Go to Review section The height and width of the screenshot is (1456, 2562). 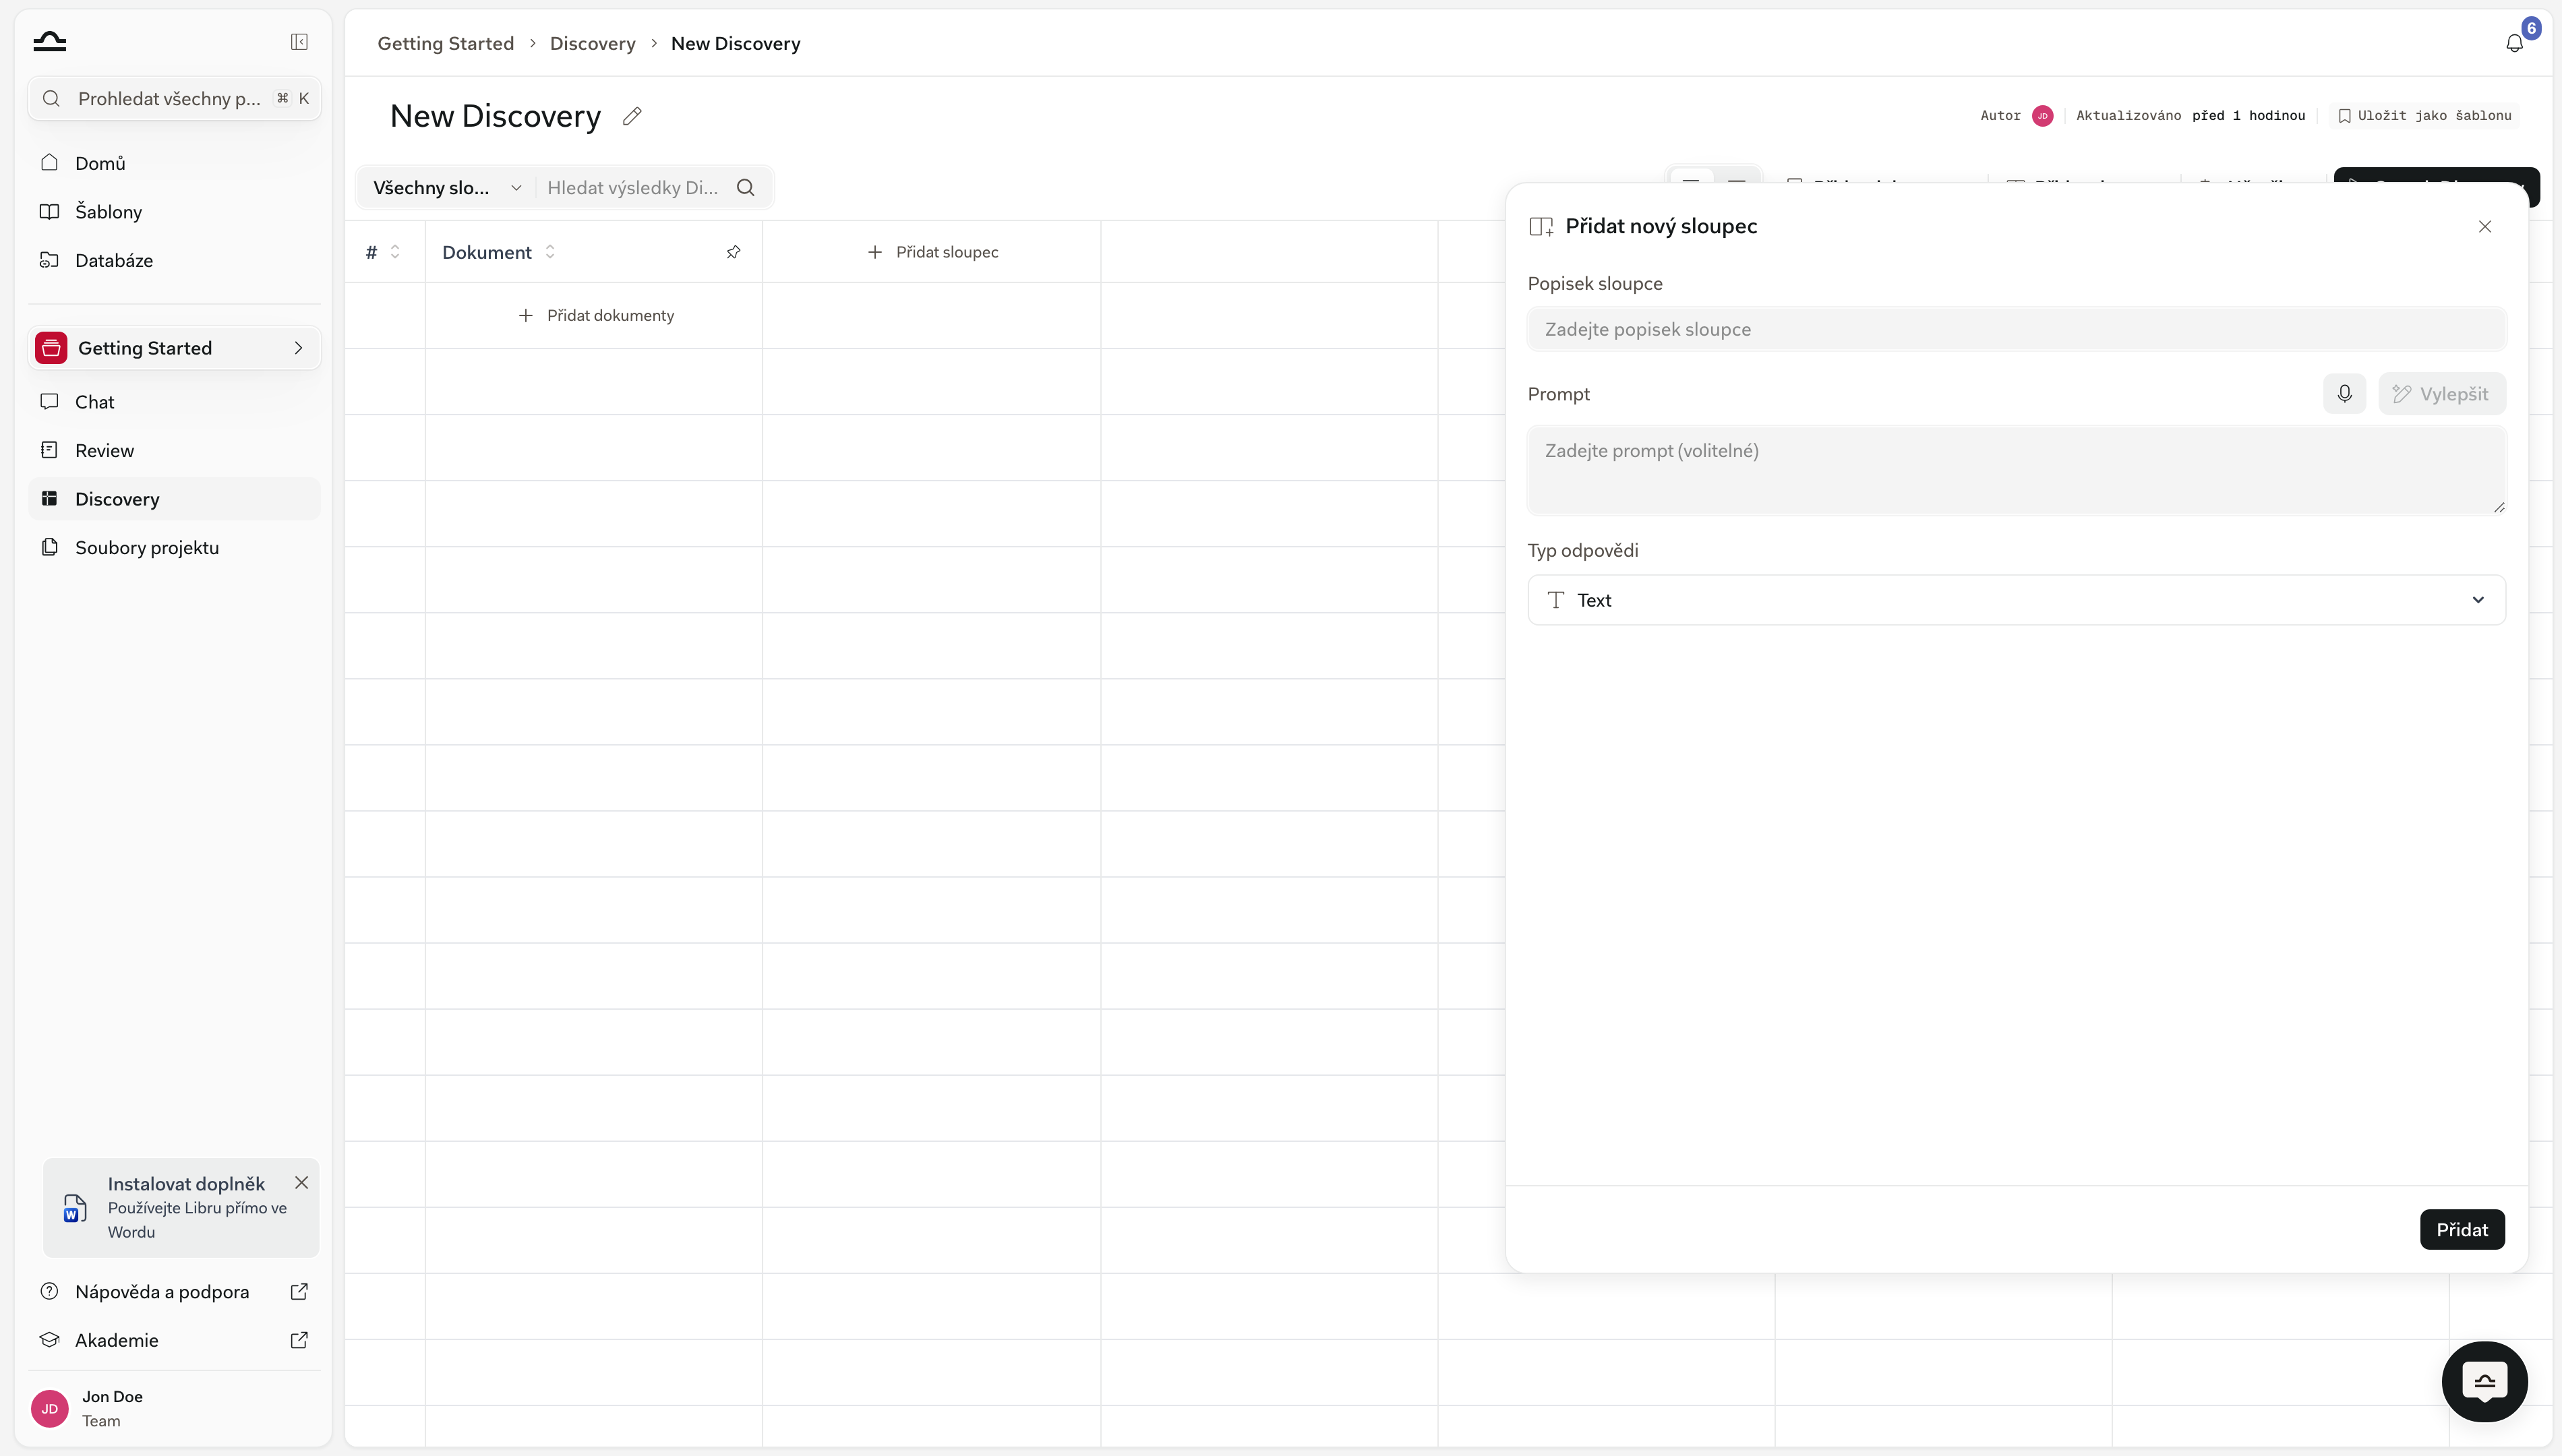(174, 450)
